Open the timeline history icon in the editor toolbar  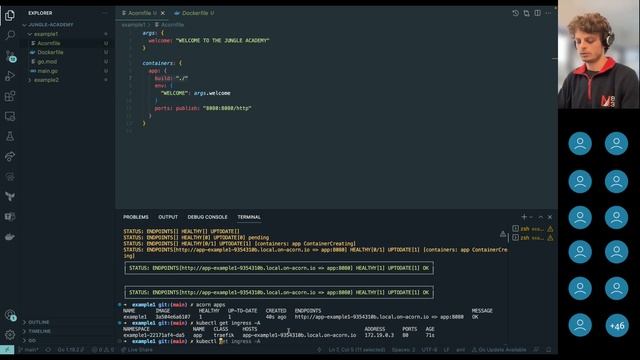(x=516, y=13)
